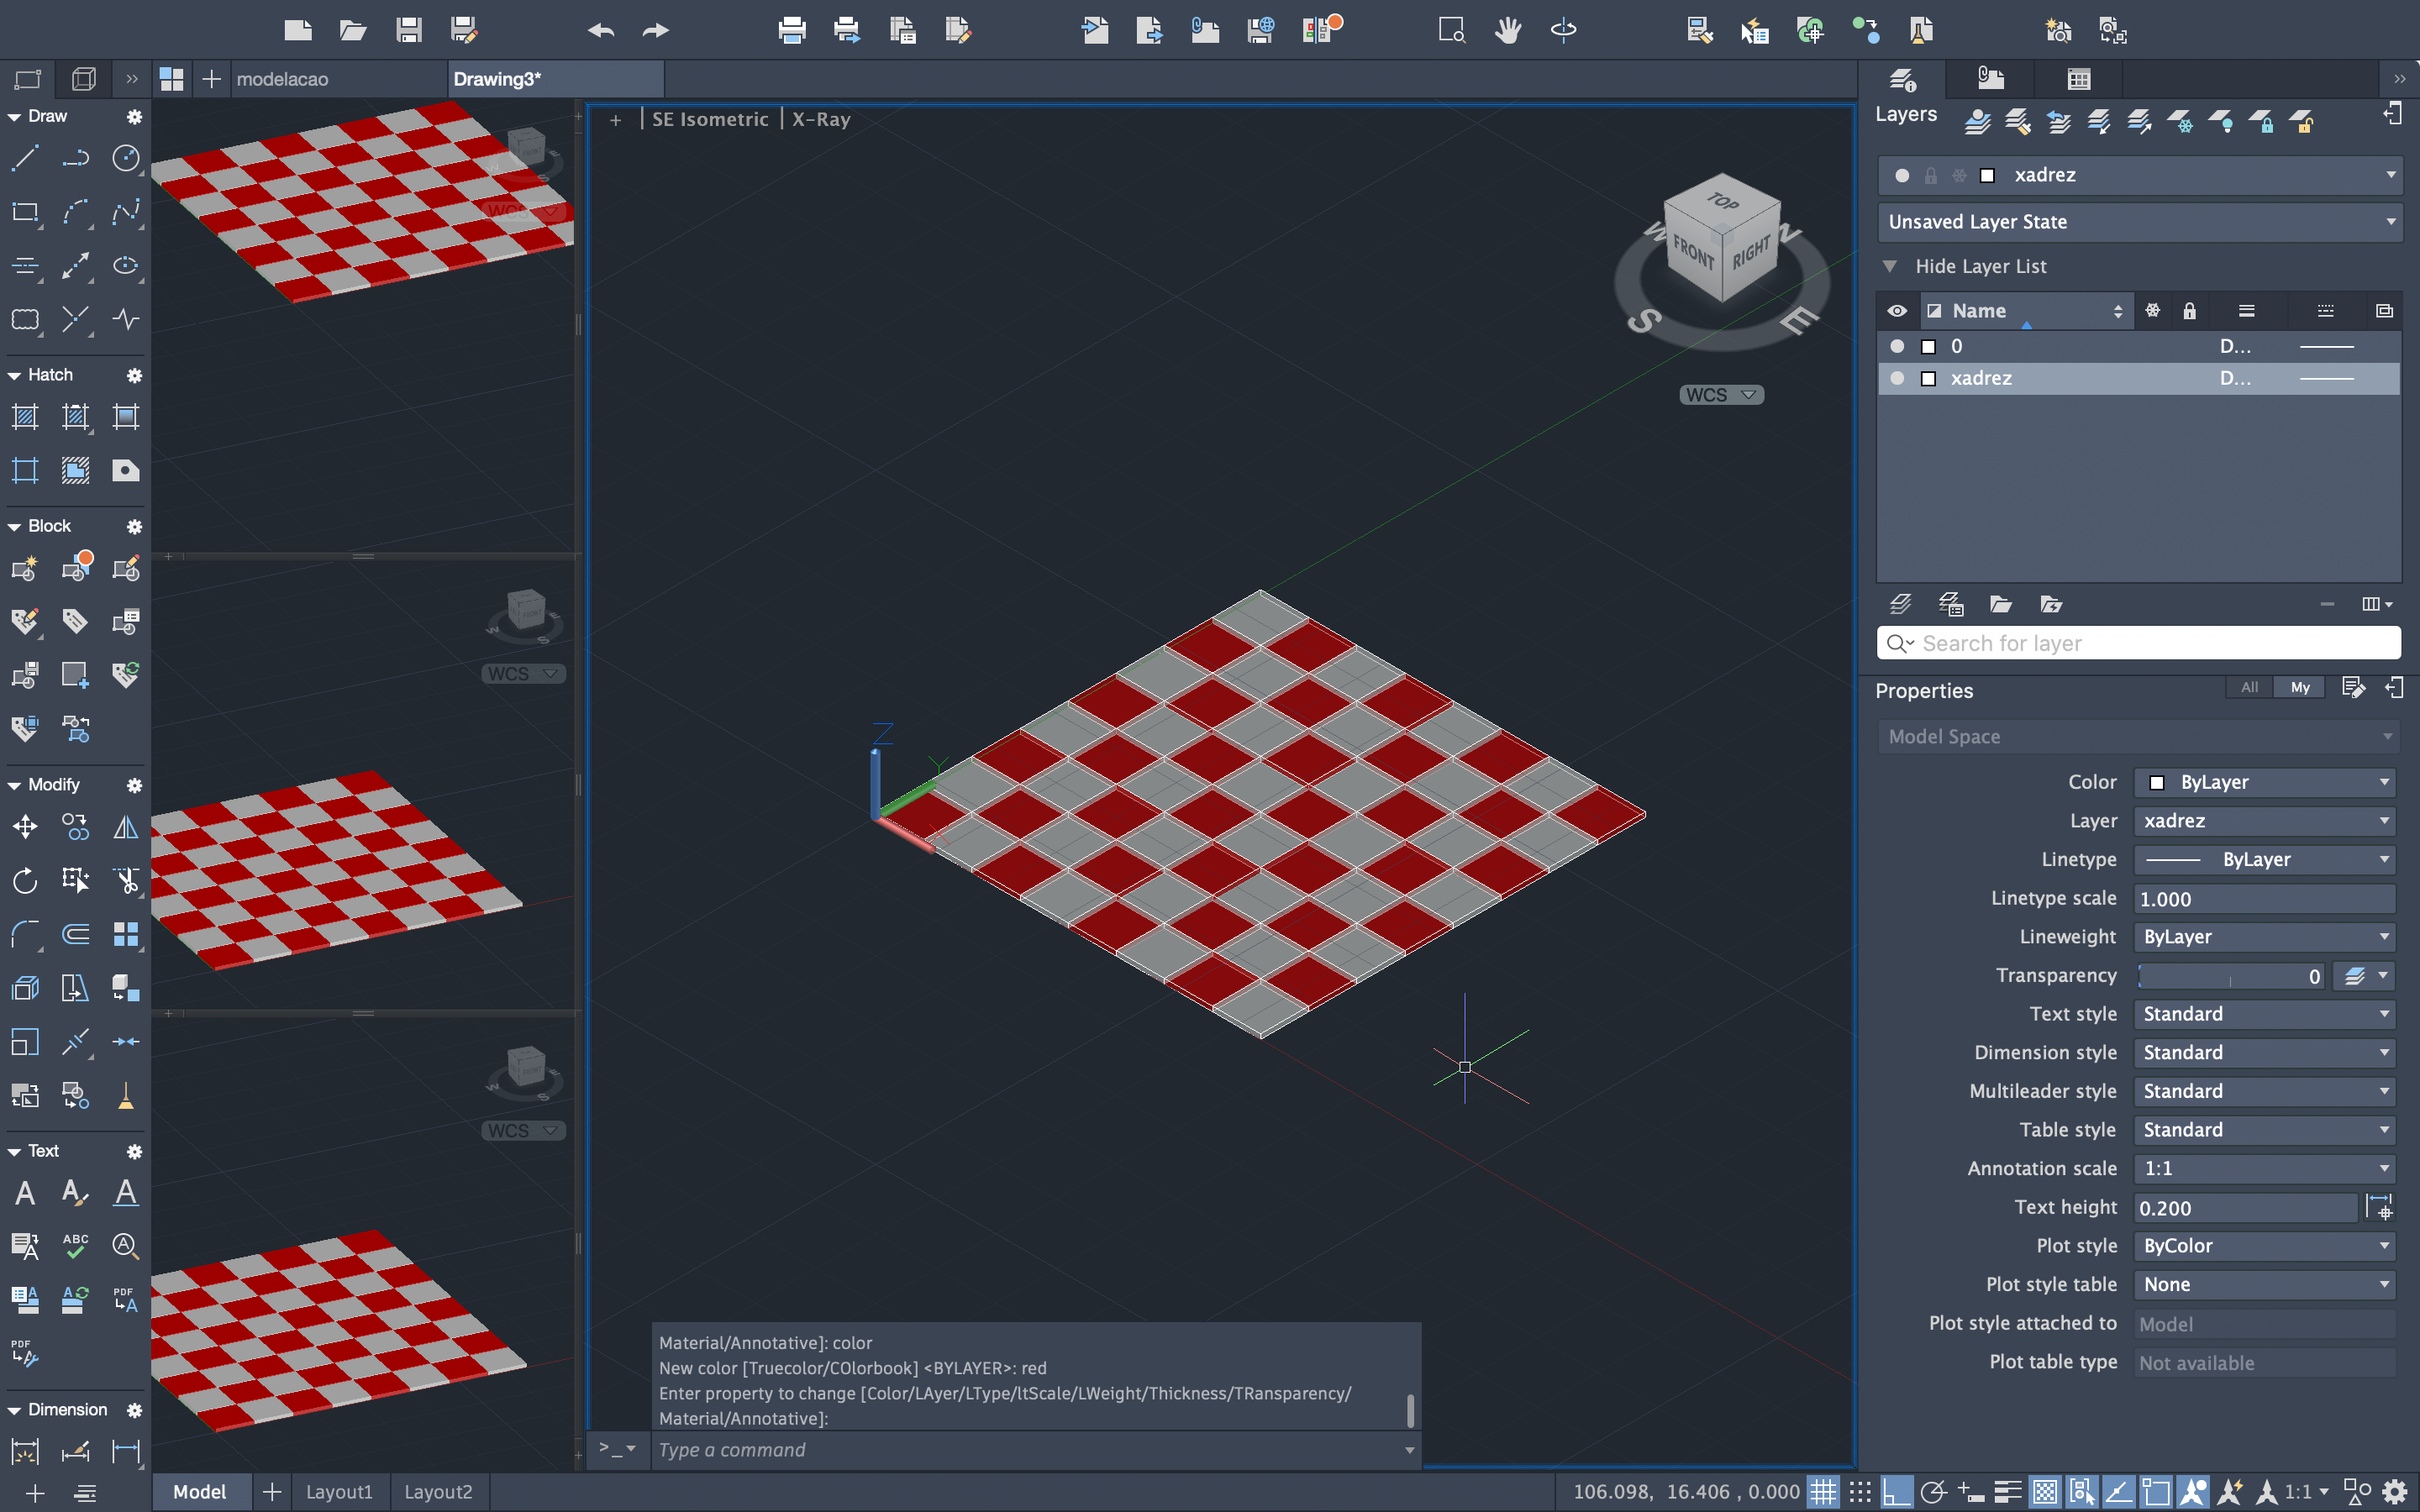Click the FRONT face of ViewCube
This screenshot has width=2420, height=1512.
pyautogui.click(x=1693, y=252)
